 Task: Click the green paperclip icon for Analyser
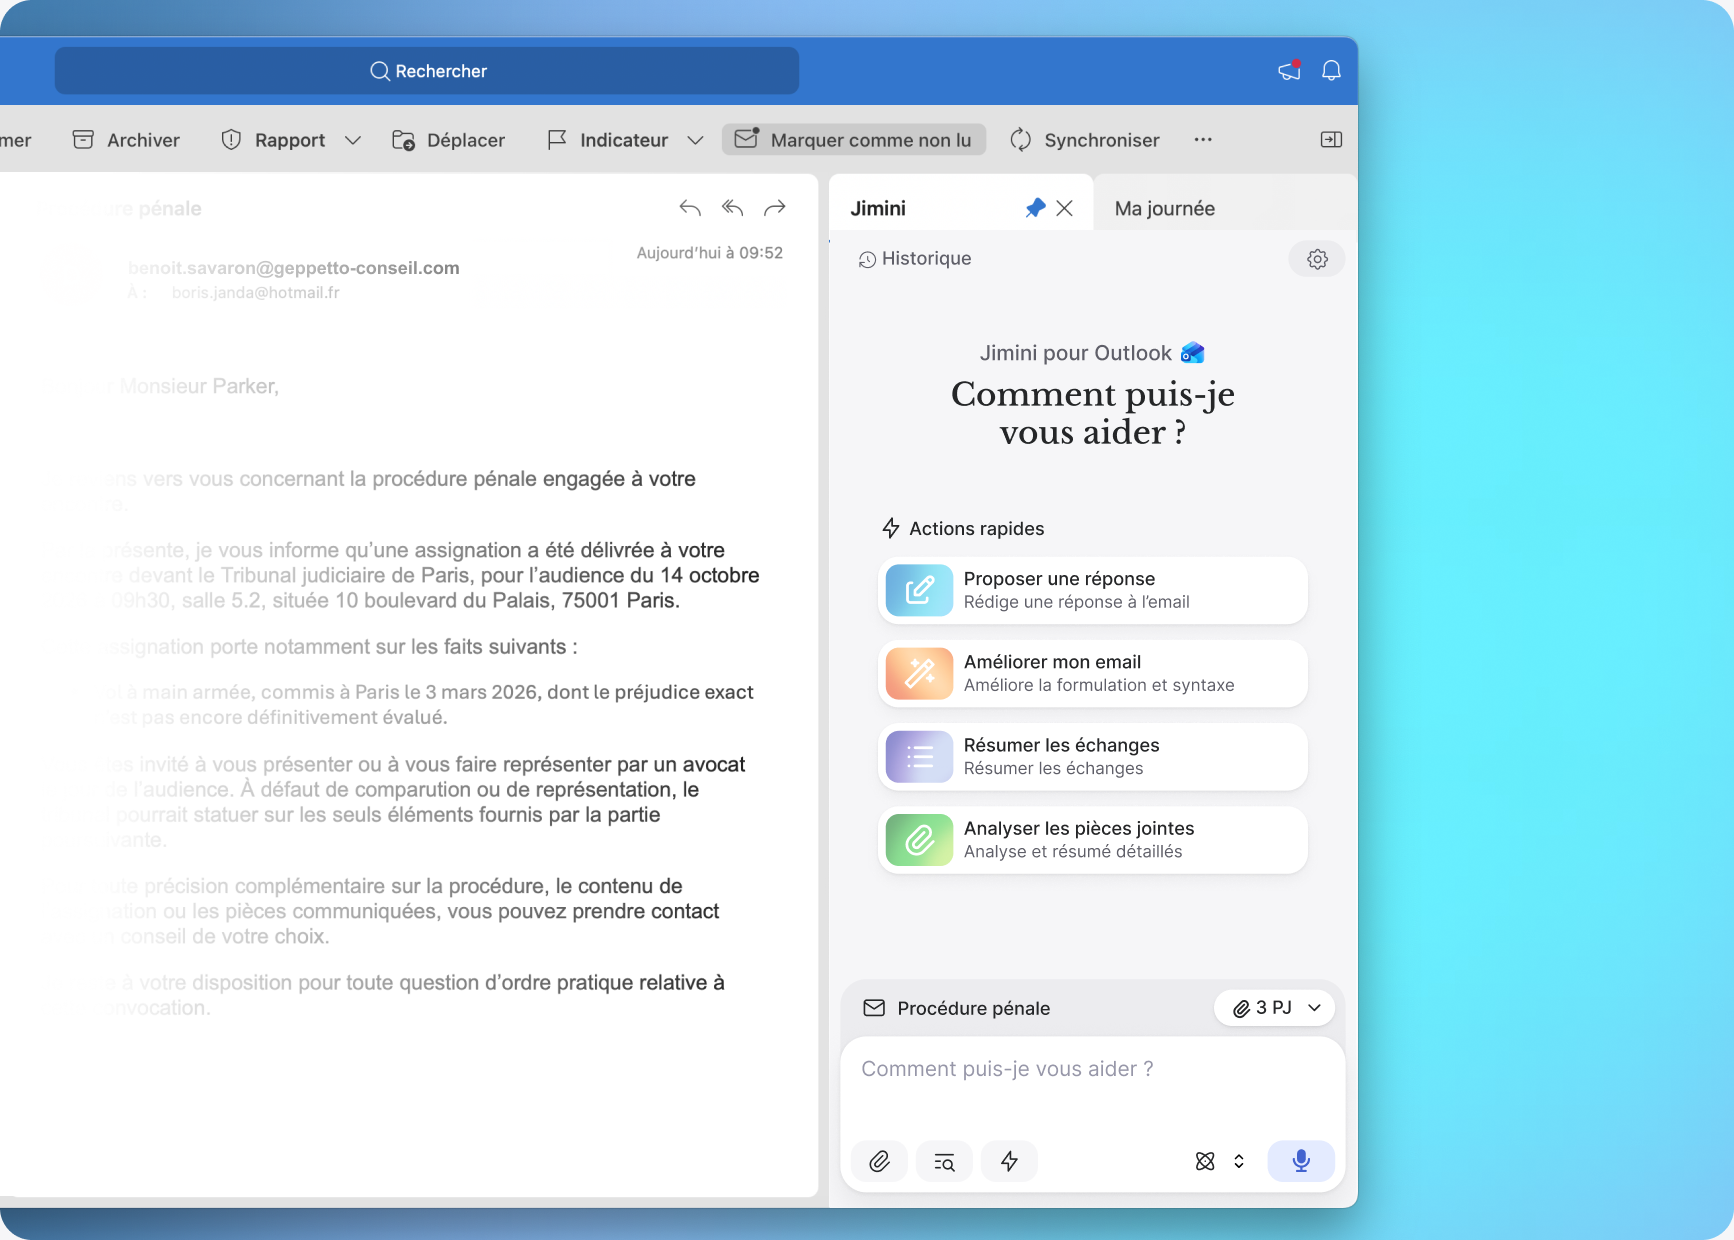click(x=920, y=840)
